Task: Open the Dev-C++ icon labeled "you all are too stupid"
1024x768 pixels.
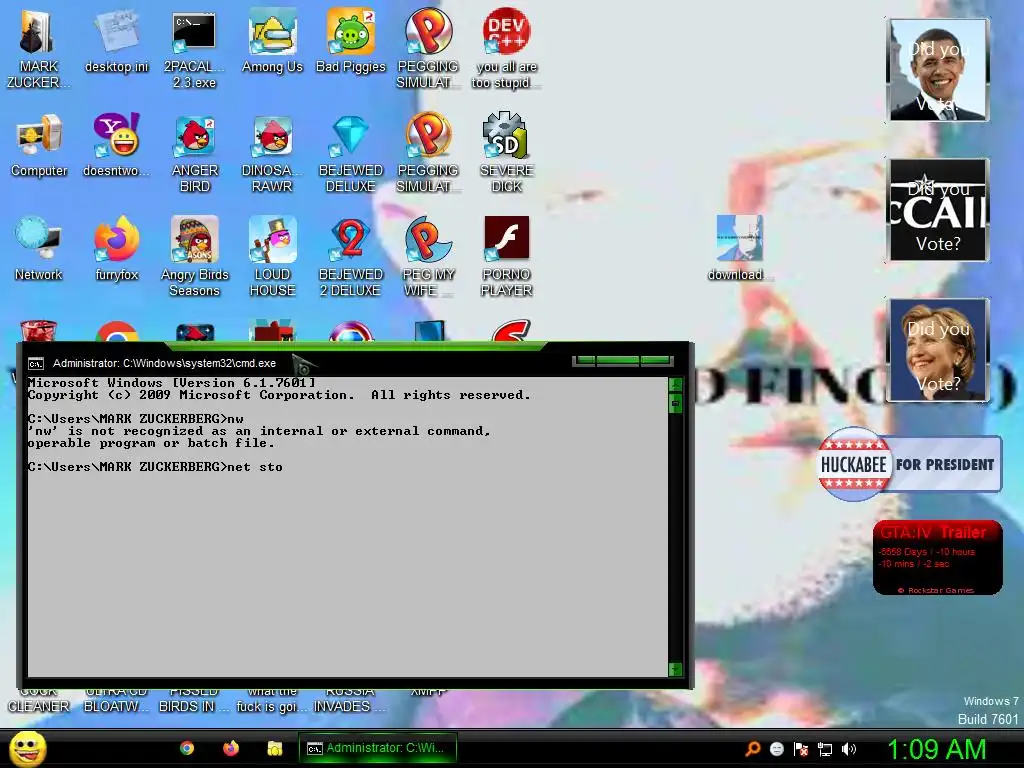Action: click(x=506, y=48)
